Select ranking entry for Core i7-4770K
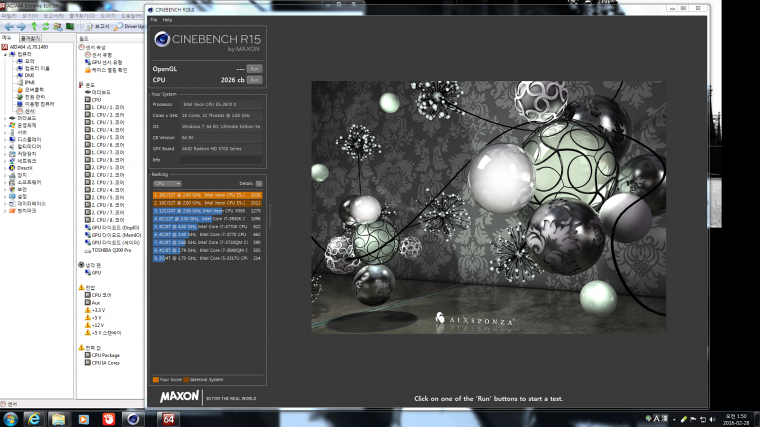 coord(207,226)
